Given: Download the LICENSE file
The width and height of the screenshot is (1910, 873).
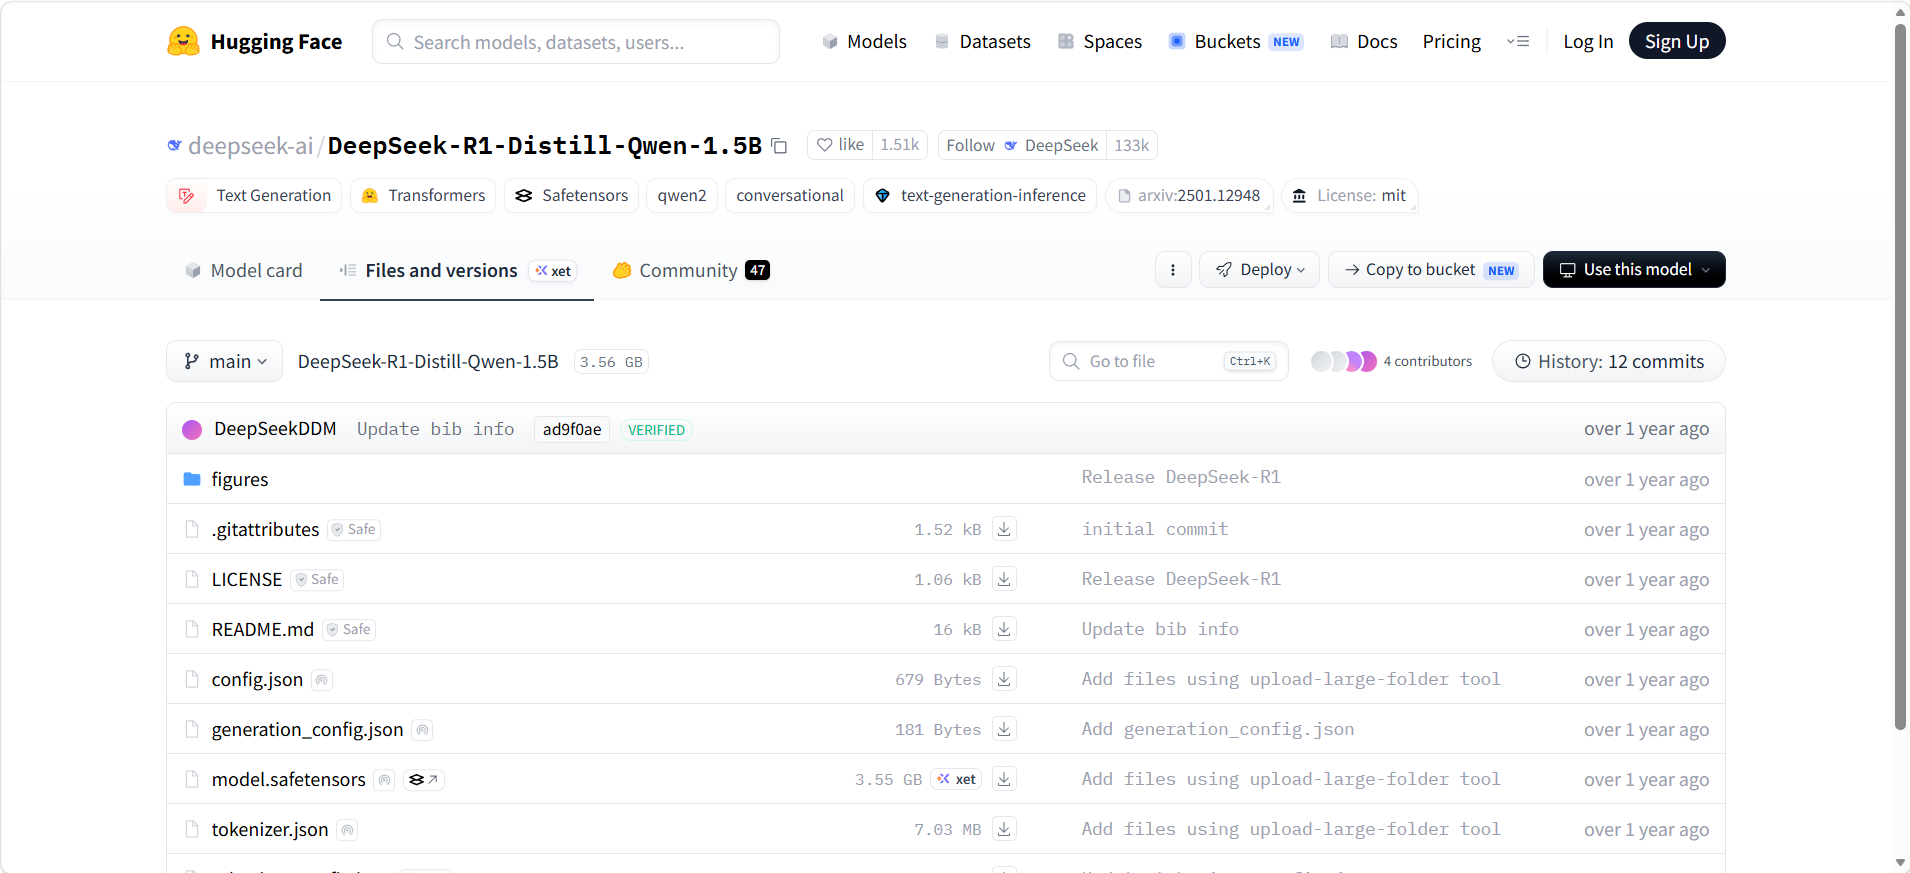Looking at the screenshot, I should click(x=1004, y=579).
